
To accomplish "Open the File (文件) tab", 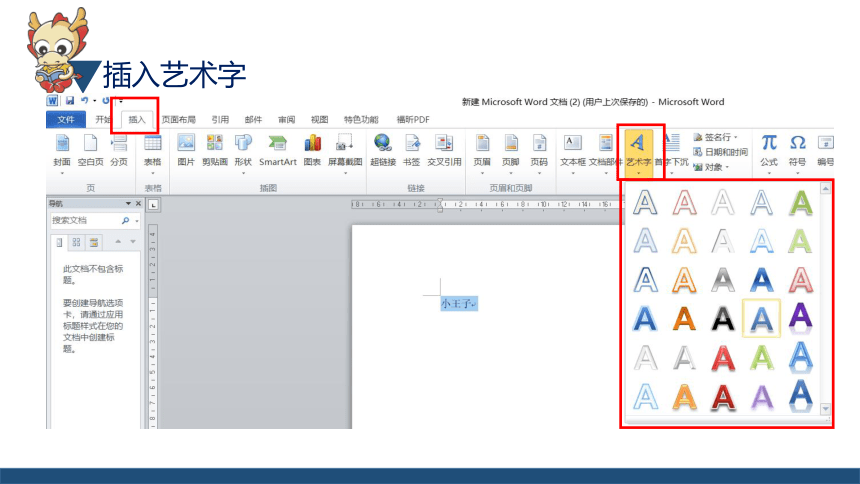I will click(x=66, y=120).
